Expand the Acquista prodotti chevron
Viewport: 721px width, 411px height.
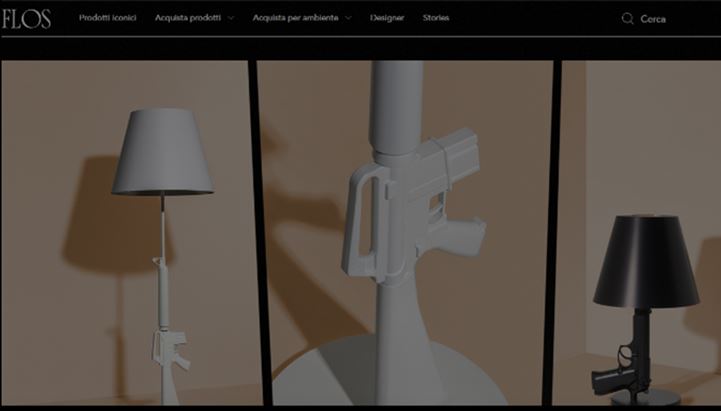point(231,18)
